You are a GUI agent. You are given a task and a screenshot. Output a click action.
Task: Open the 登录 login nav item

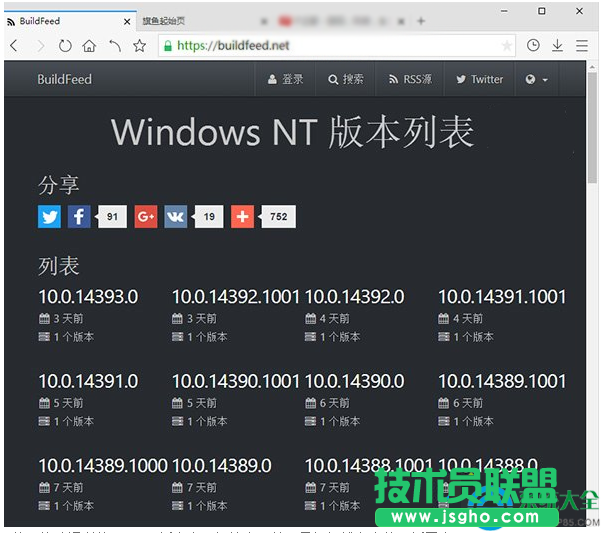tap(285, 79)
